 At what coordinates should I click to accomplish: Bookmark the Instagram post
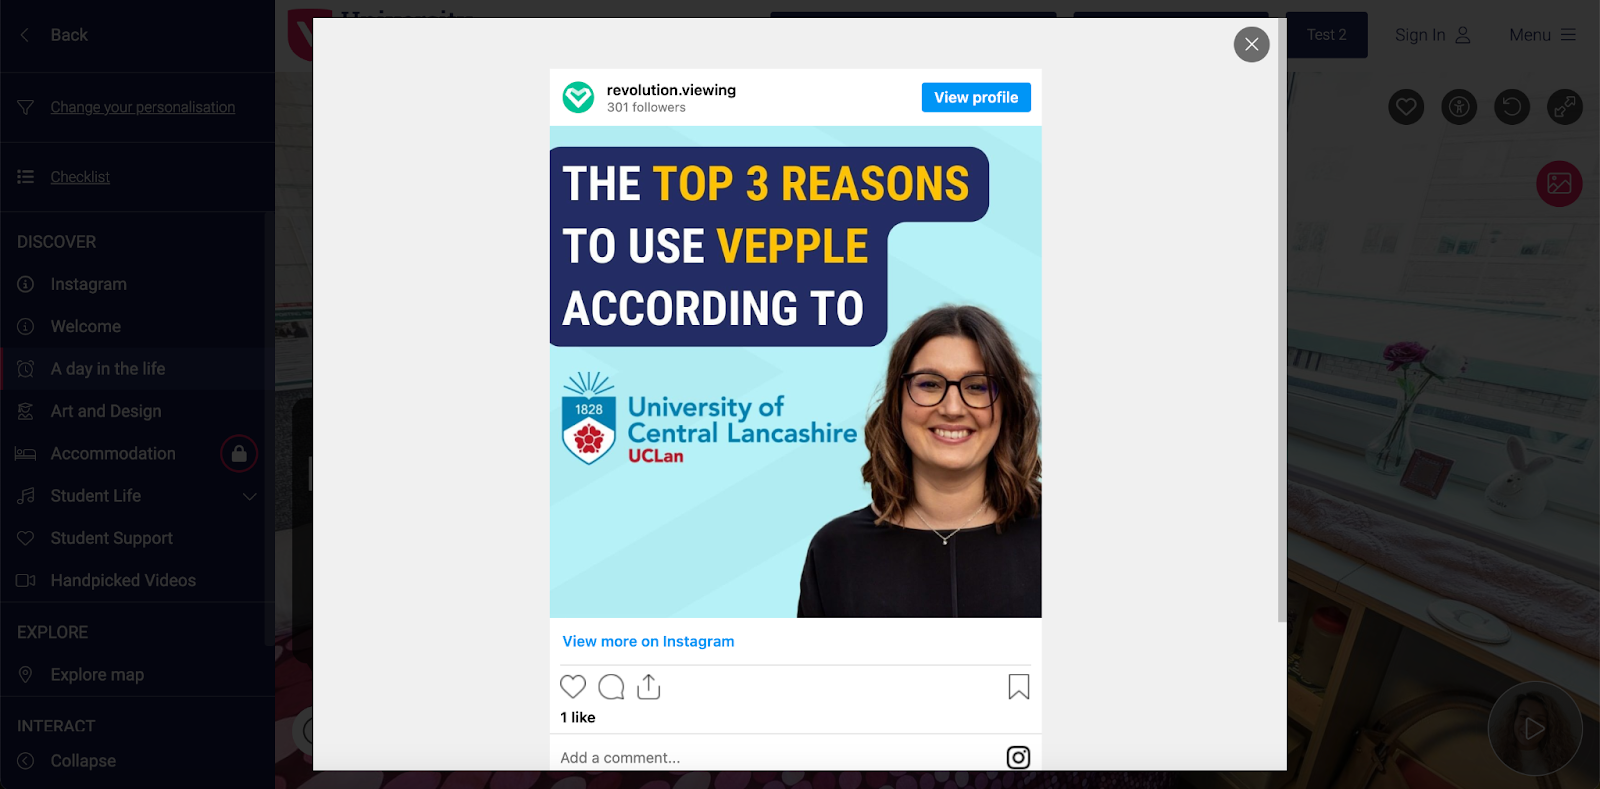[x=1018, y=687]
